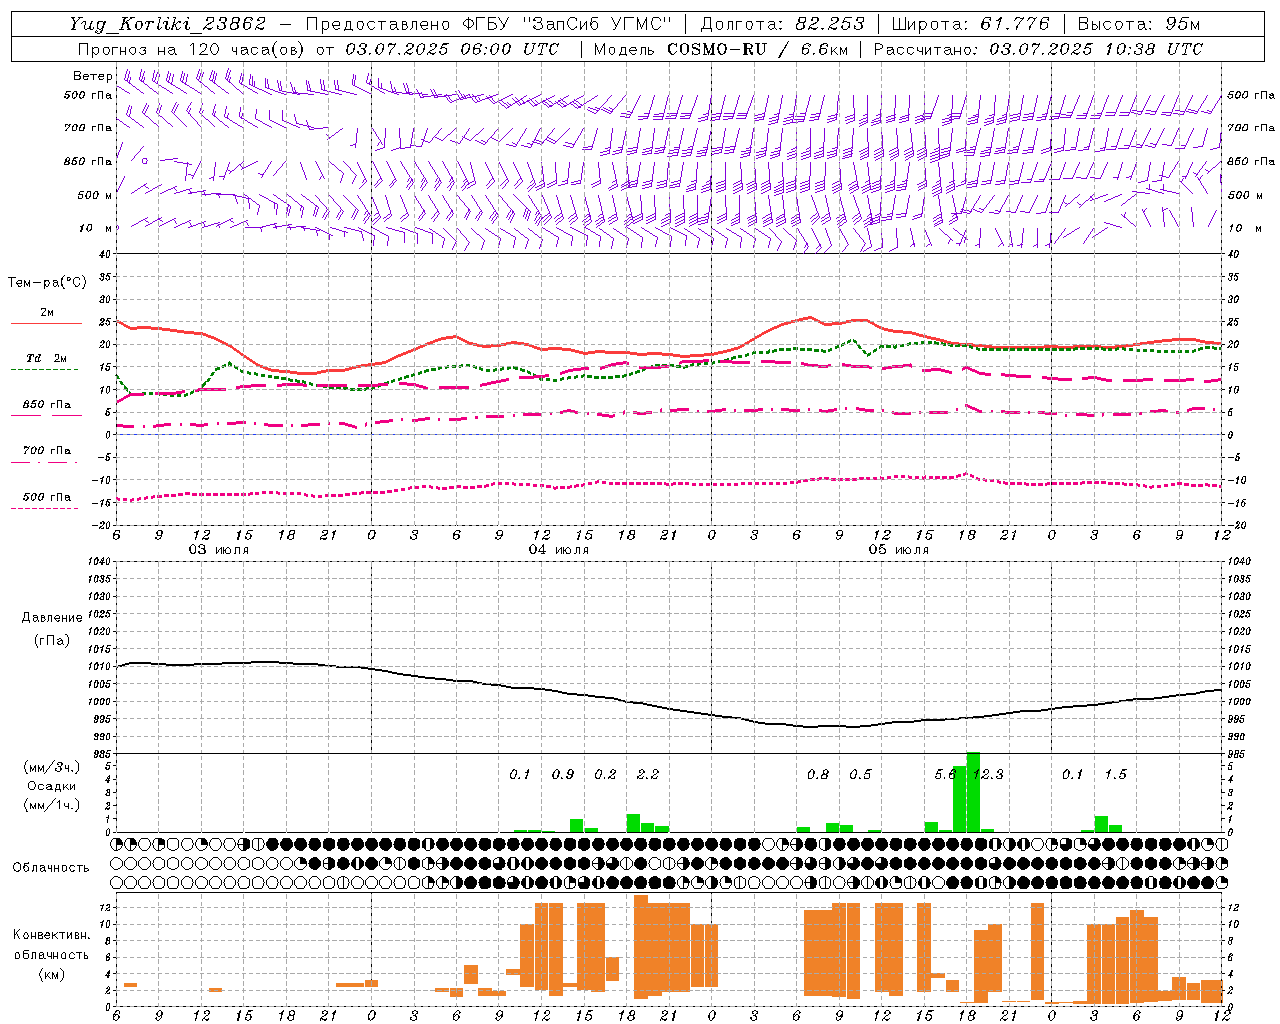Screen dimensions: 1280x1024
Task: Click the '05 июля' date label
Action: (x=898, y=550)
